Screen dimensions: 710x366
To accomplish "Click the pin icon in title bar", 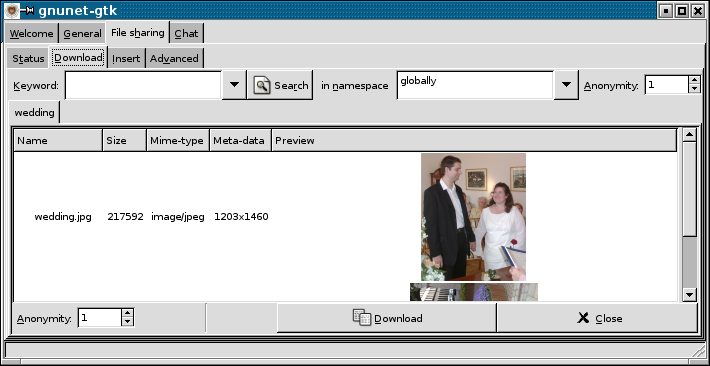I will click(x=27, y=10).
